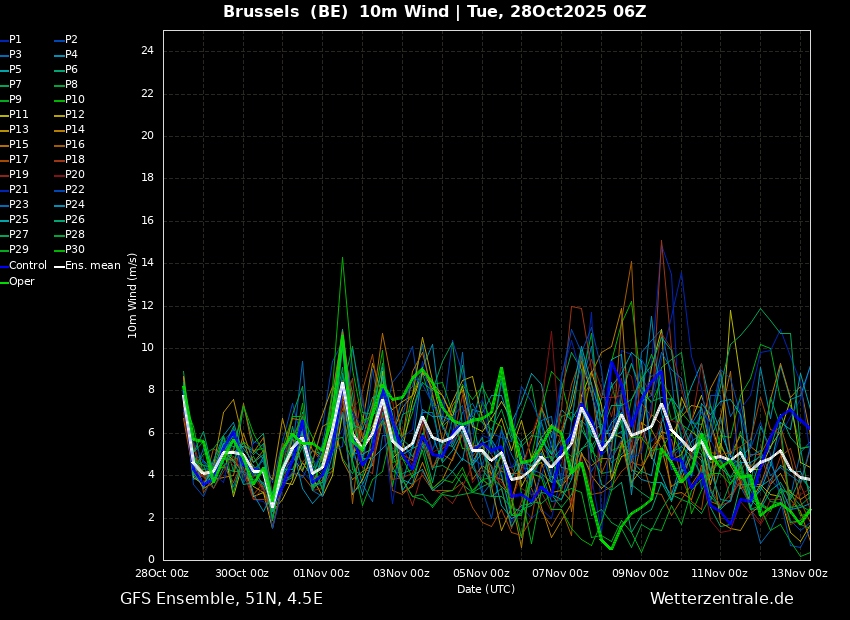Click the Wetterzentrale.de watermark text
850x620 pixels.
(722, 599)
